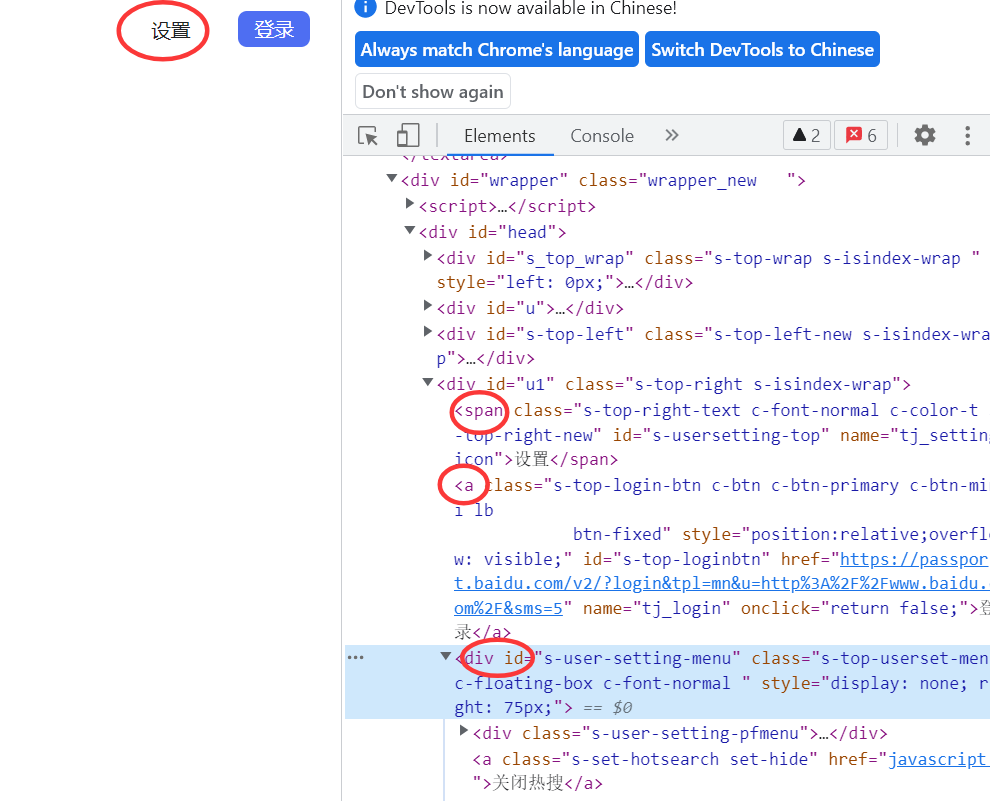Expand the div id="s_top_wrap" node
Viewport: 990px width, 801px height.
pos(427,256)
